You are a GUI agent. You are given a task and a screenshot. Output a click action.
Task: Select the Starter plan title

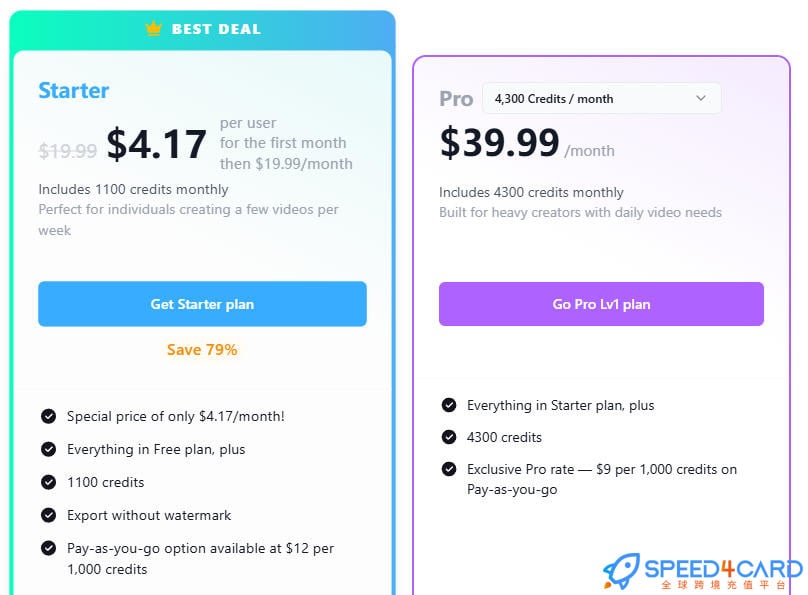74,90
